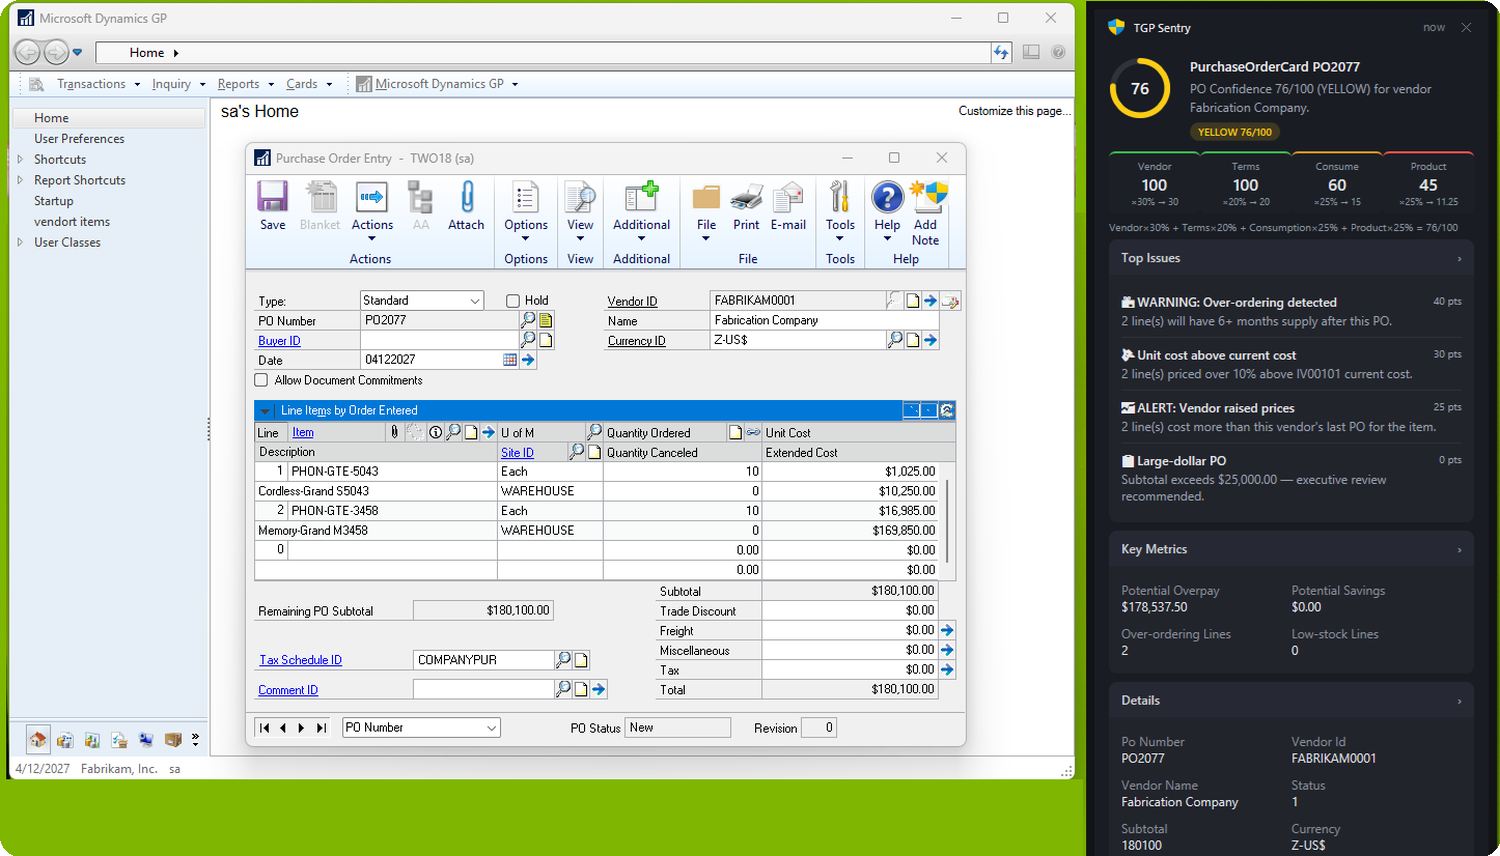This screenshot has width=1500, height=856.
Task: Click the Date expansion arrow
Action: tap(528, 360)
